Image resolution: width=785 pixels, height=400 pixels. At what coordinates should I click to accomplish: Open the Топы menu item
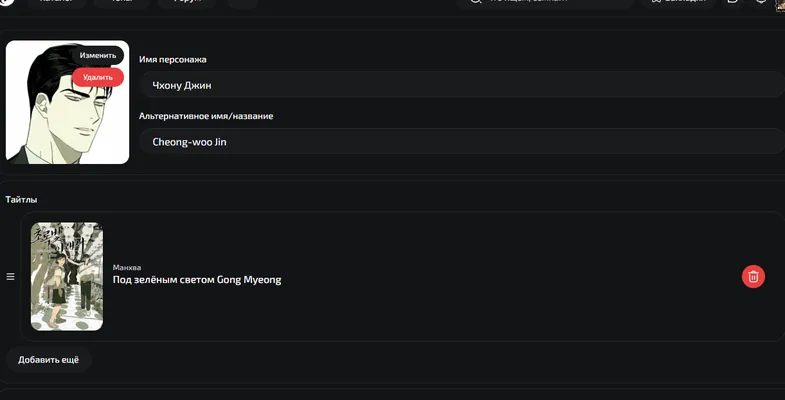pos(121,2)
